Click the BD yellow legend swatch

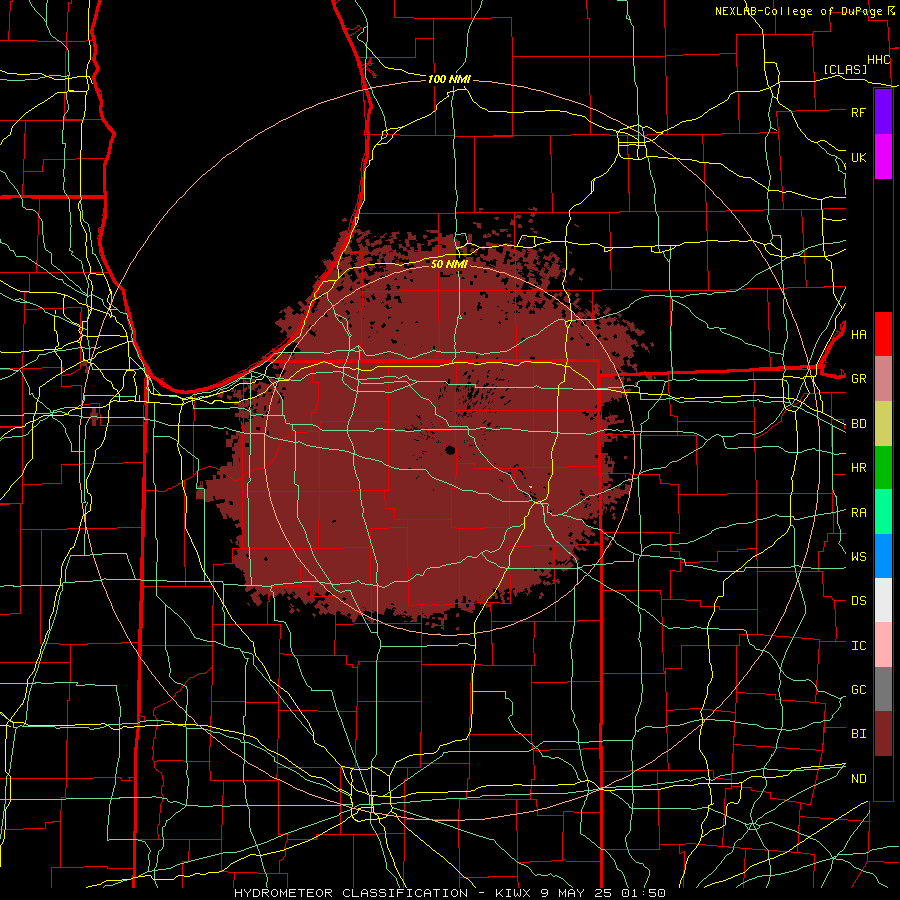click(x=883, y=424)
